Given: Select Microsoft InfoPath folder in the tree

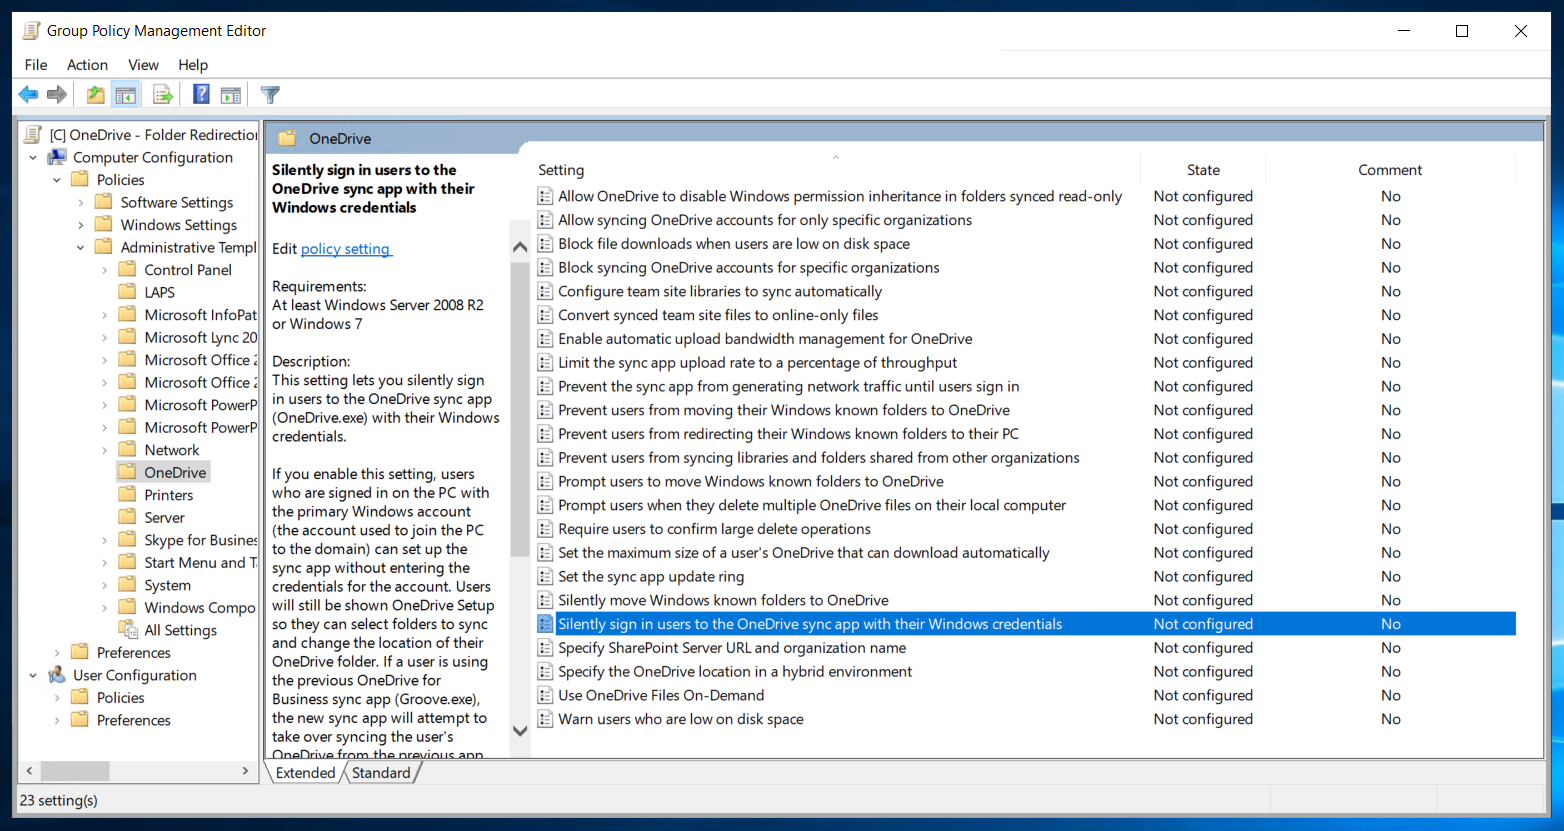Looking at the screenshot, I should pos(200,315).
